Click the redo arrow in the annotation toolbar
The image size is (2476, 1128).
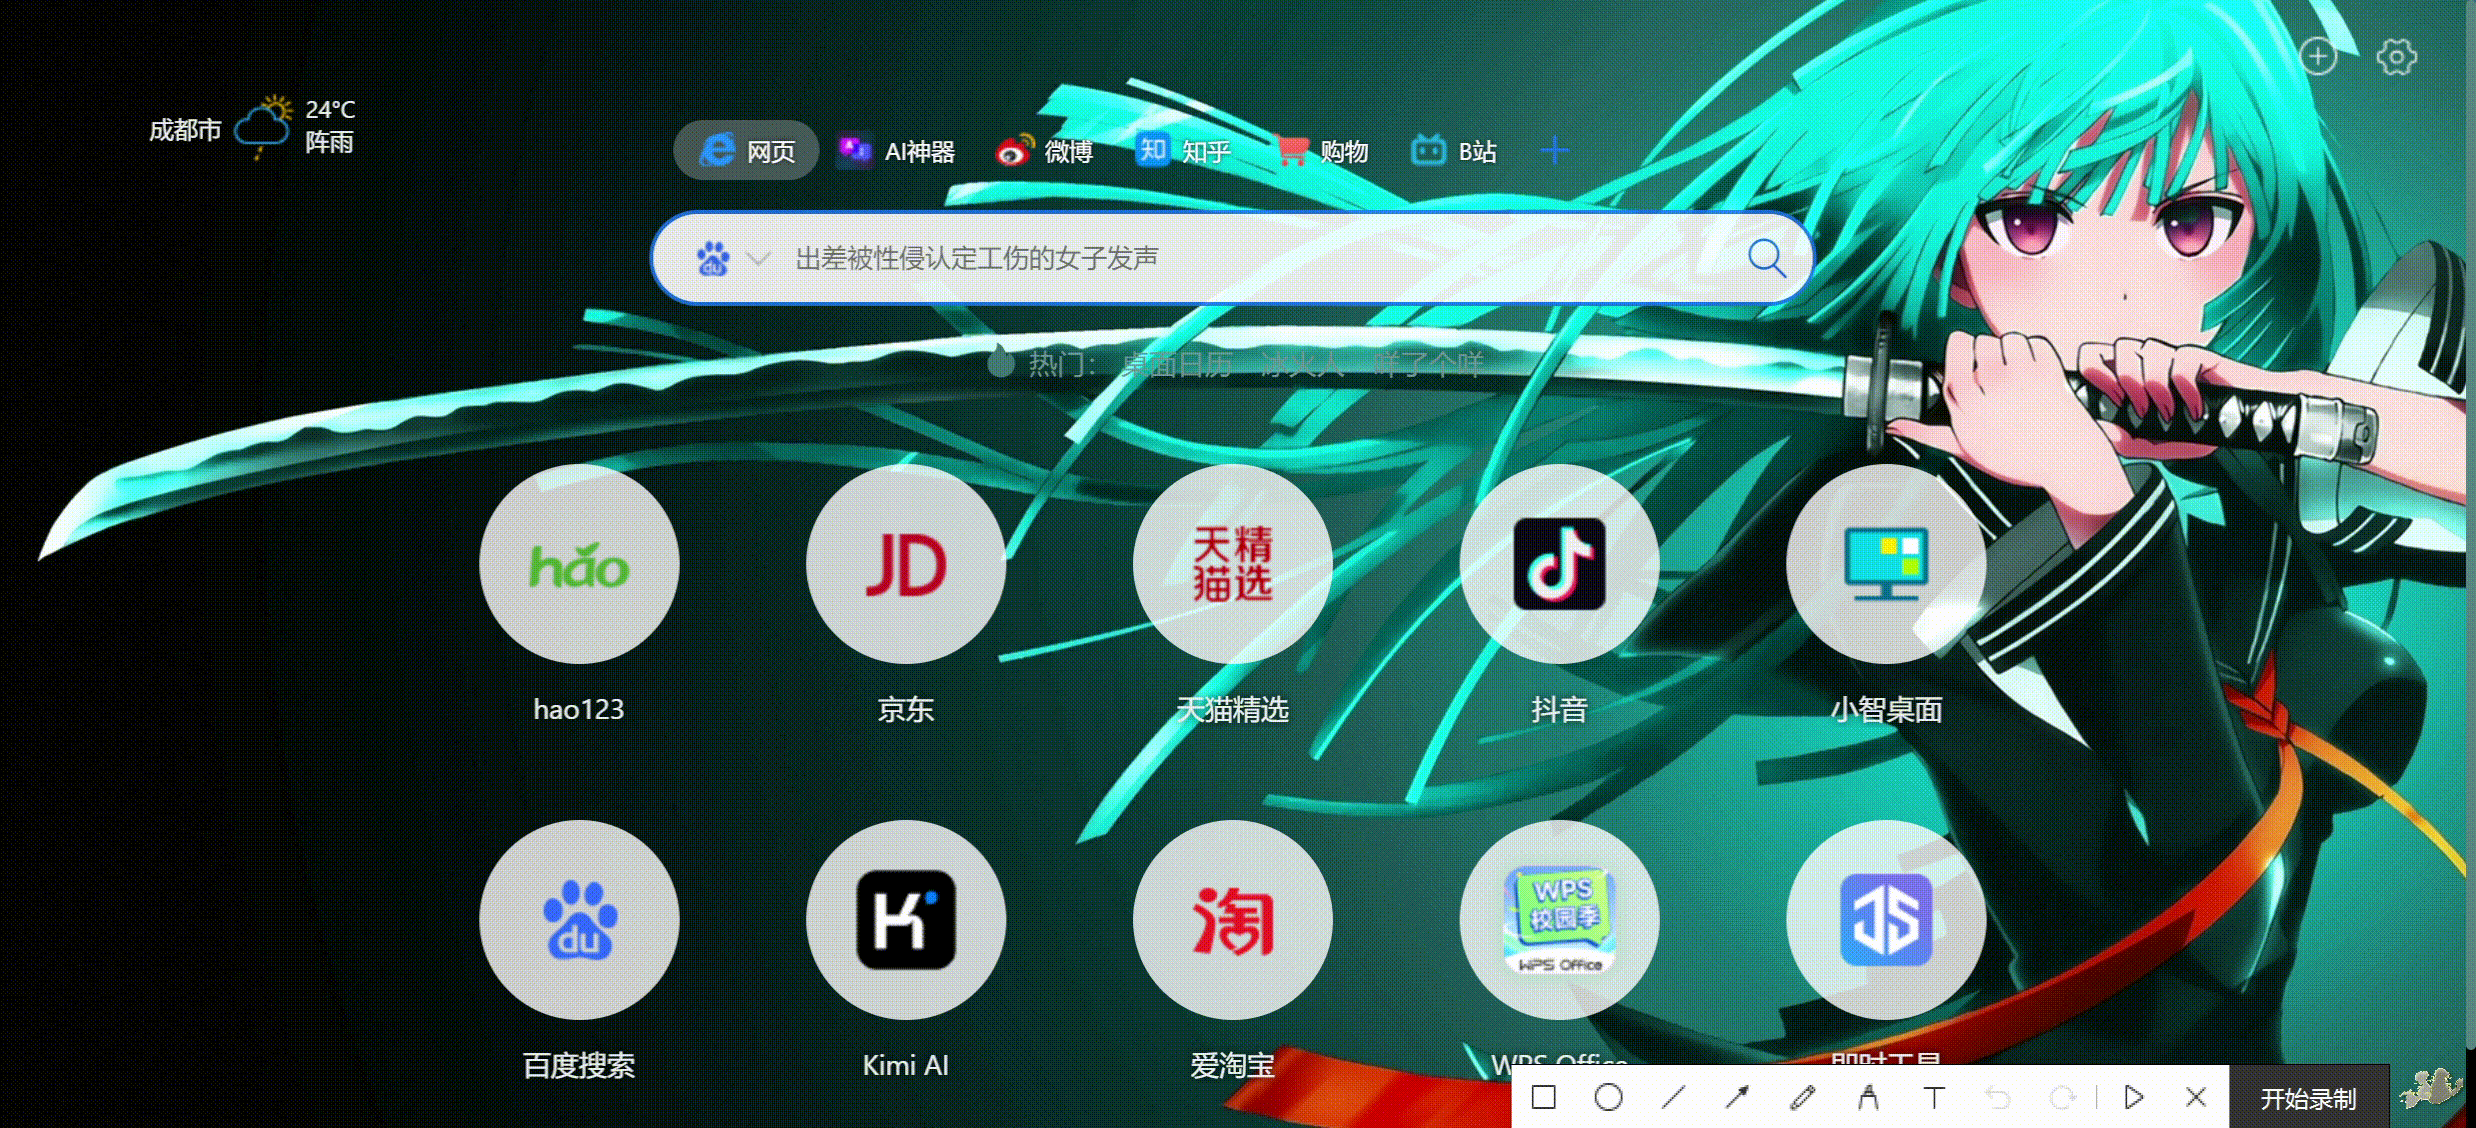(x=2062, y=1097)
